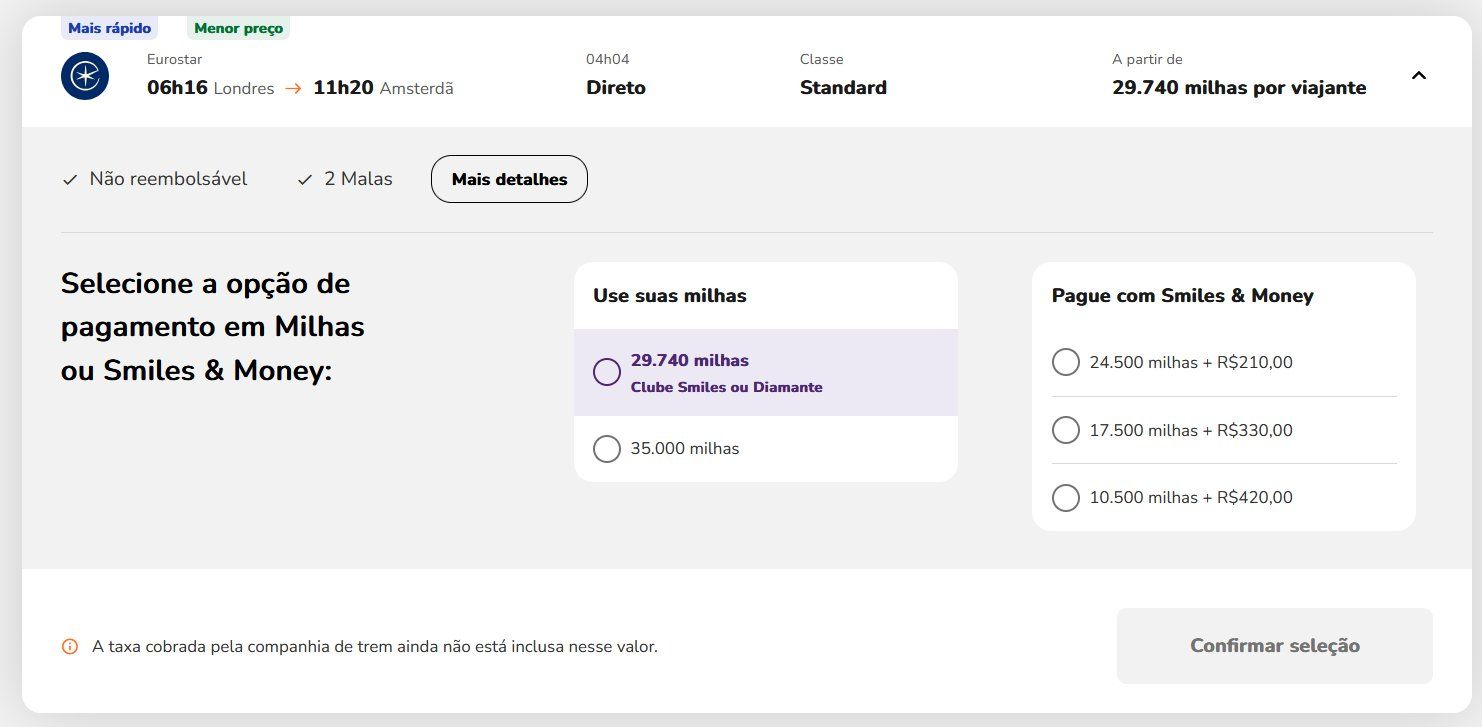
Task: Click the Pague com Smiles & Money heading
Action: (x=1183, y=295)
